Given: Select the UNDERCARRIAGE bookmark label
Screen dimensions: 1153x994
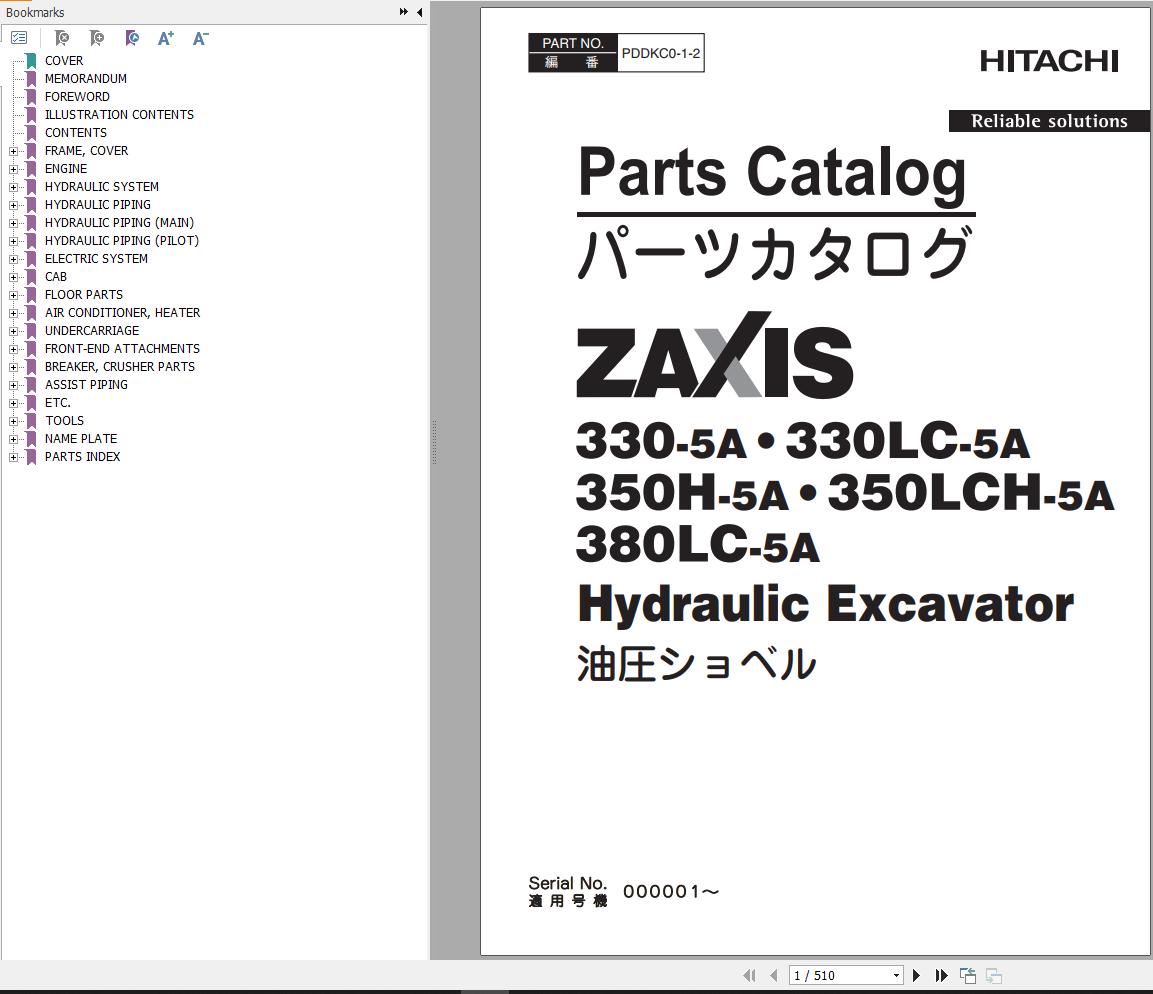Looking at the screenshot, I should pos(92,331).
